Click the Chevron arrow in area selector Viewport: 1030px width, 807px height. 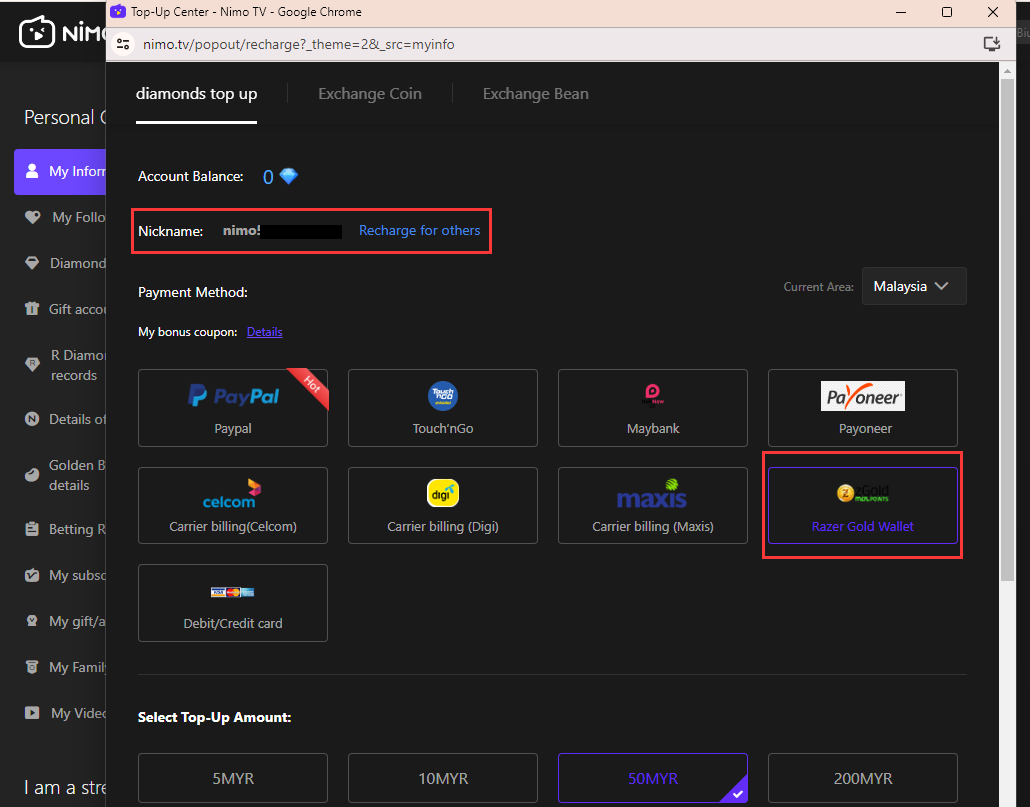point(941,286)
